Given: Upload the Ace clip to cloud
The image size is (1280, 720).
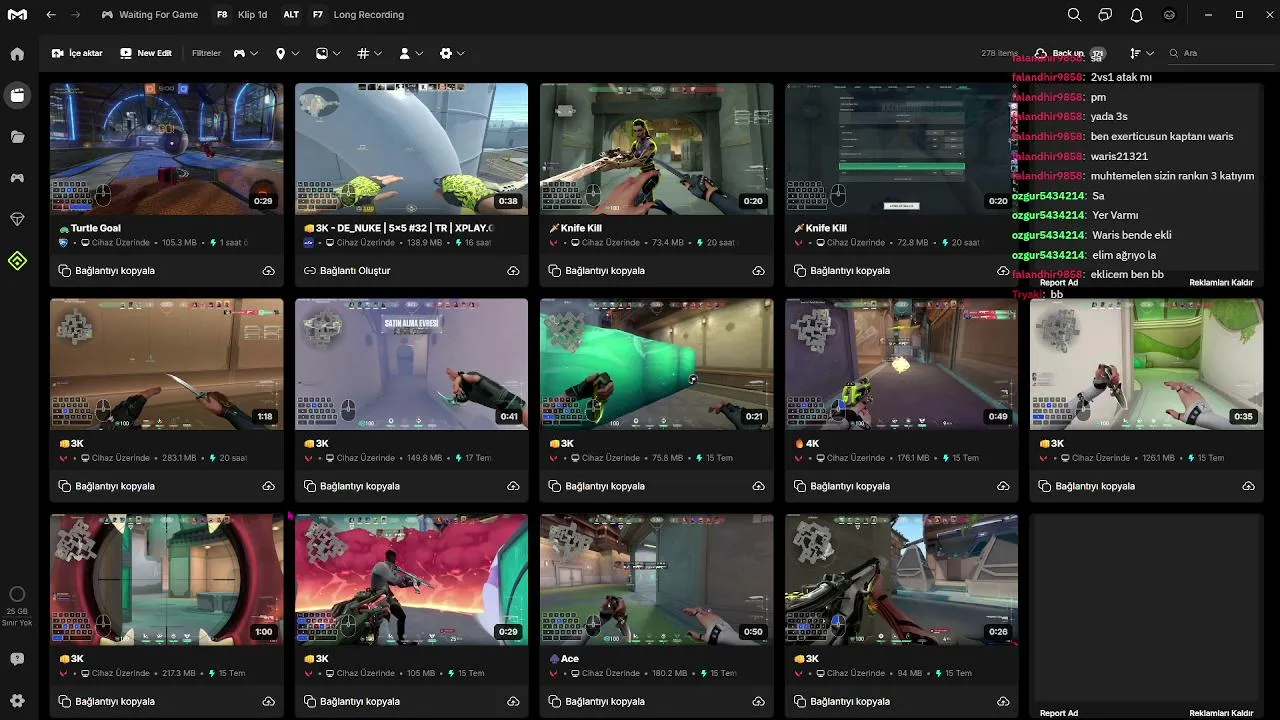Looking at the screenshot, I should (x=758, y=701).
